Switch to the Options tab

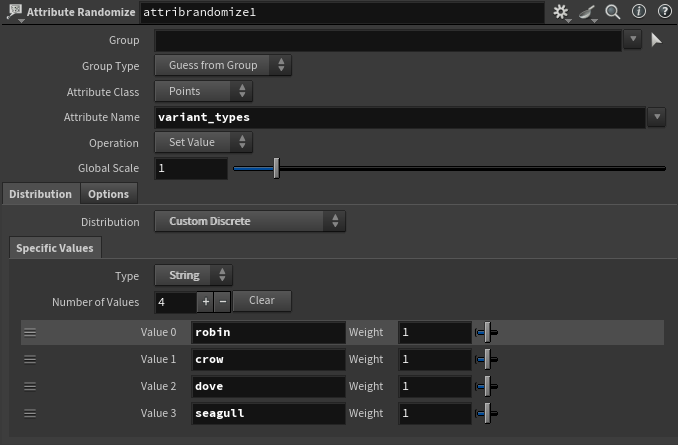[x=108, y=194]
